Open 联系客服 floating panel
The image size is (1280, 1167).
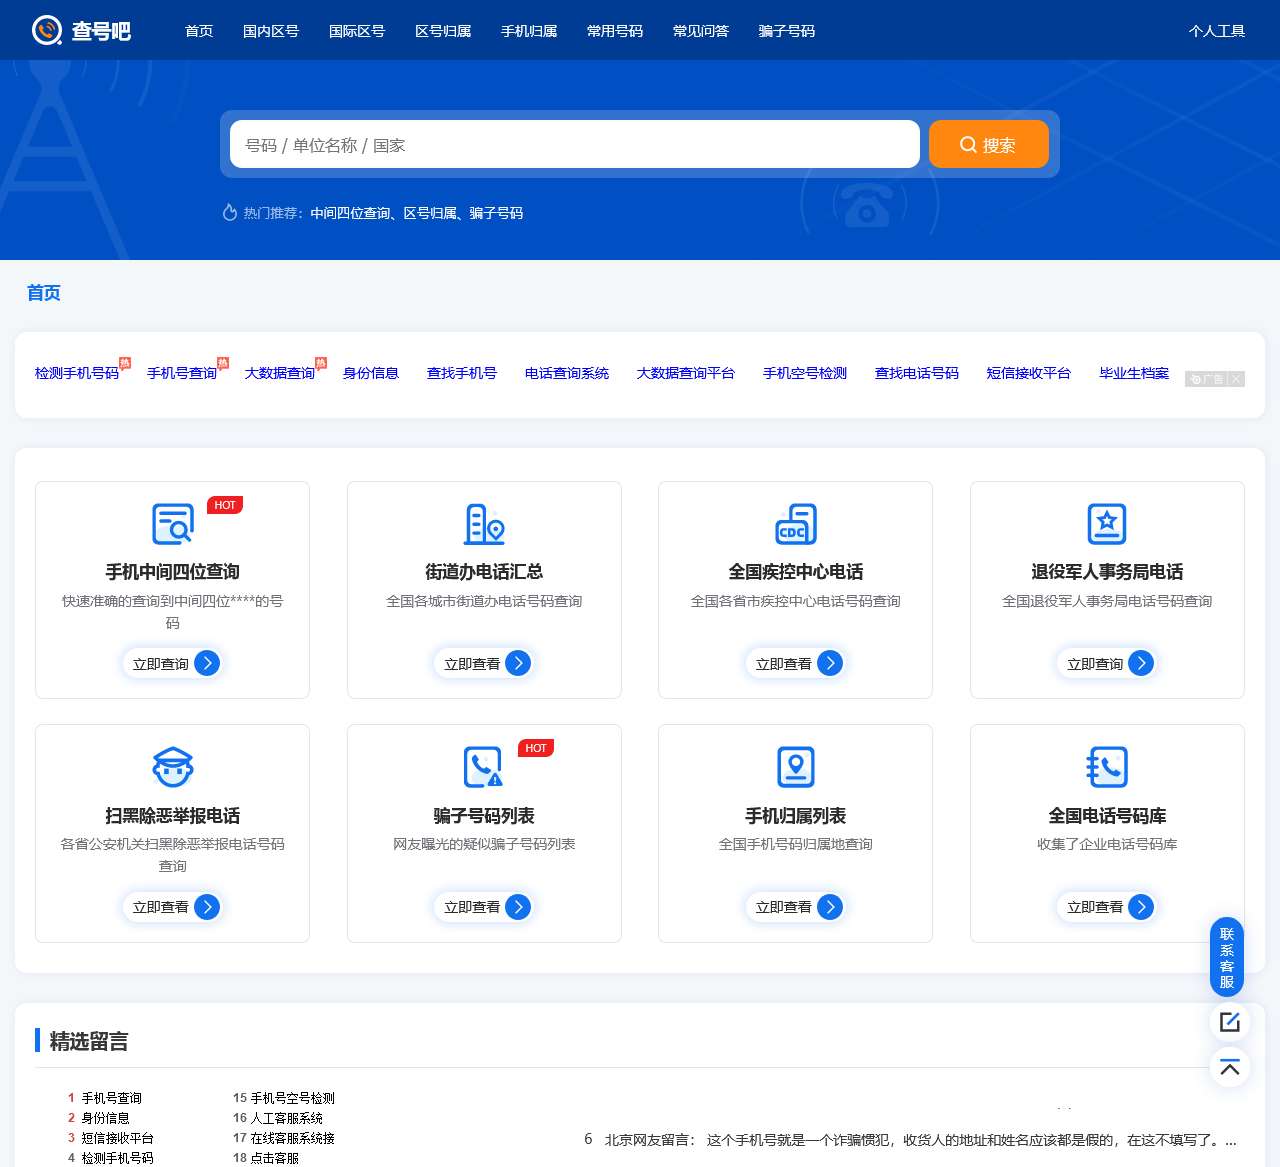(x=1227, y=956)
